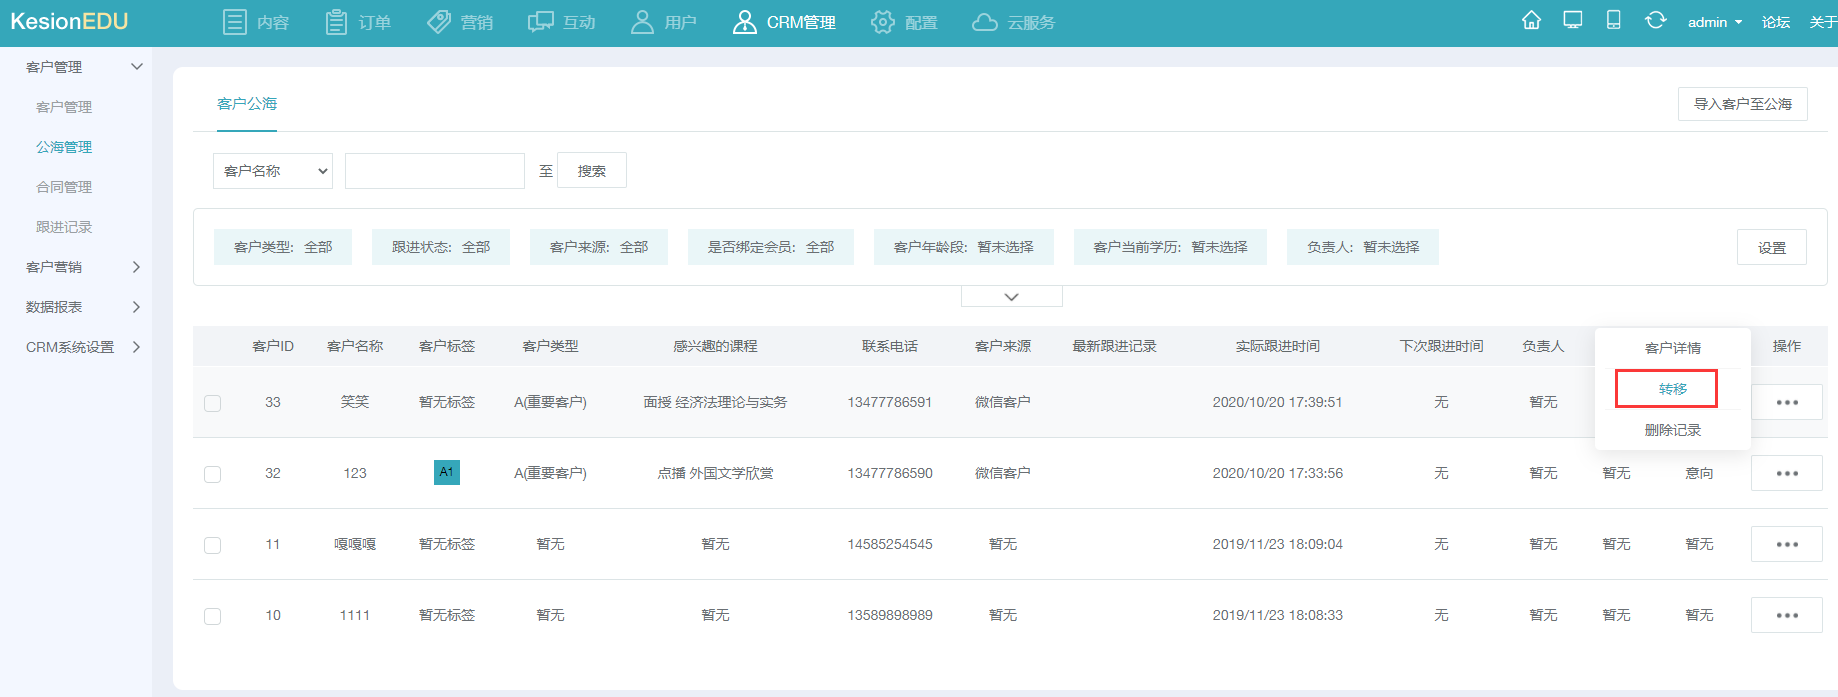
Task: Click the refresh cache icon
Action: coord(1656,20)
